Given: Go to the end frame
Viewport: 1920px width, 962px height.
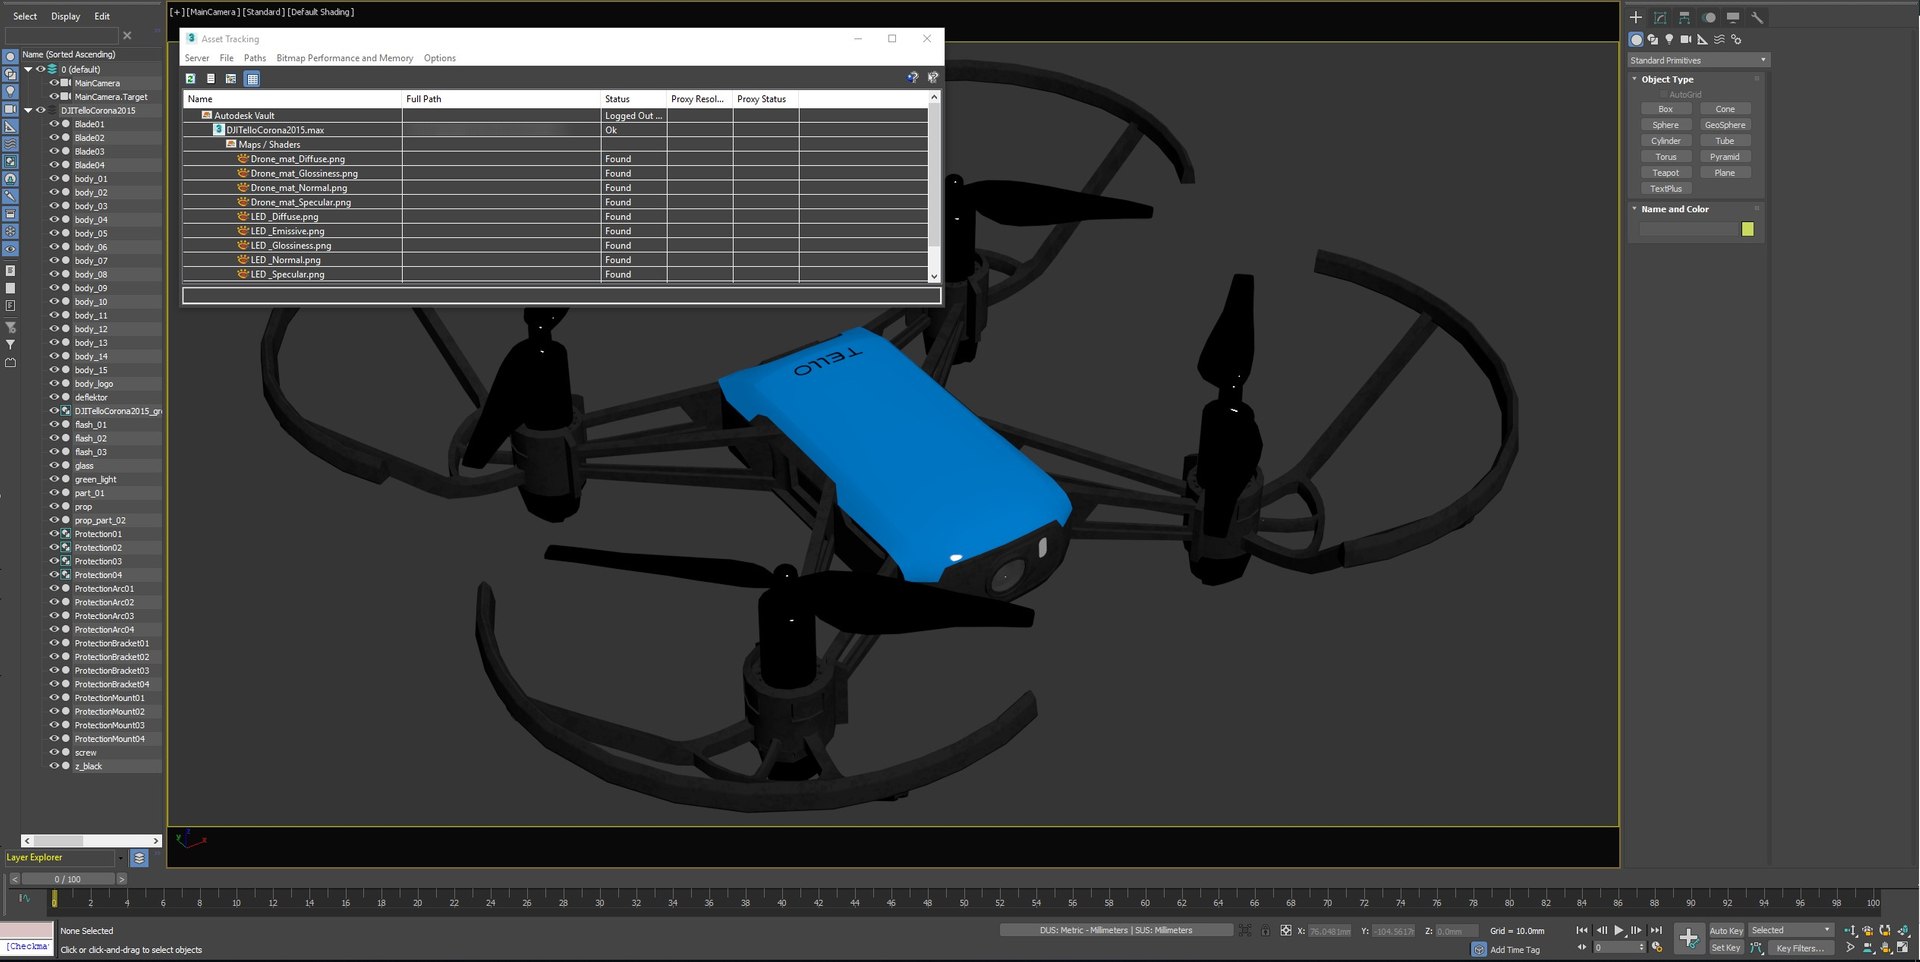Looking at the screenshot, I should 1656,930.
